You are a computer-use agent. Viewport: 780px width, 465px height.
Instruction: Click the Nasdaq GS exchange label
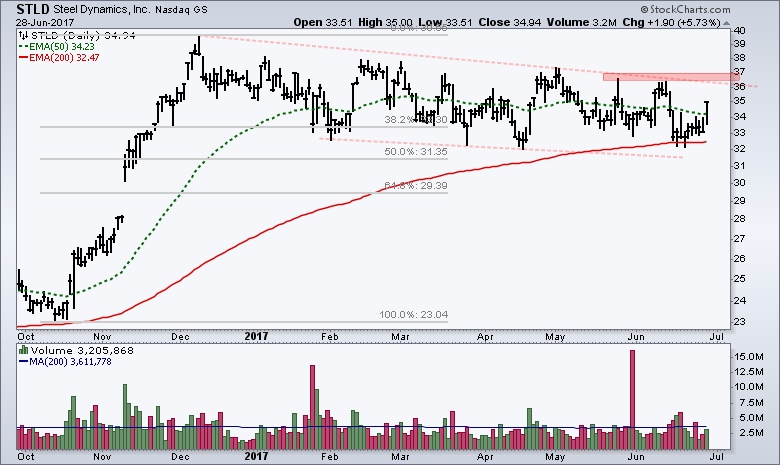(x=181, y=10)
